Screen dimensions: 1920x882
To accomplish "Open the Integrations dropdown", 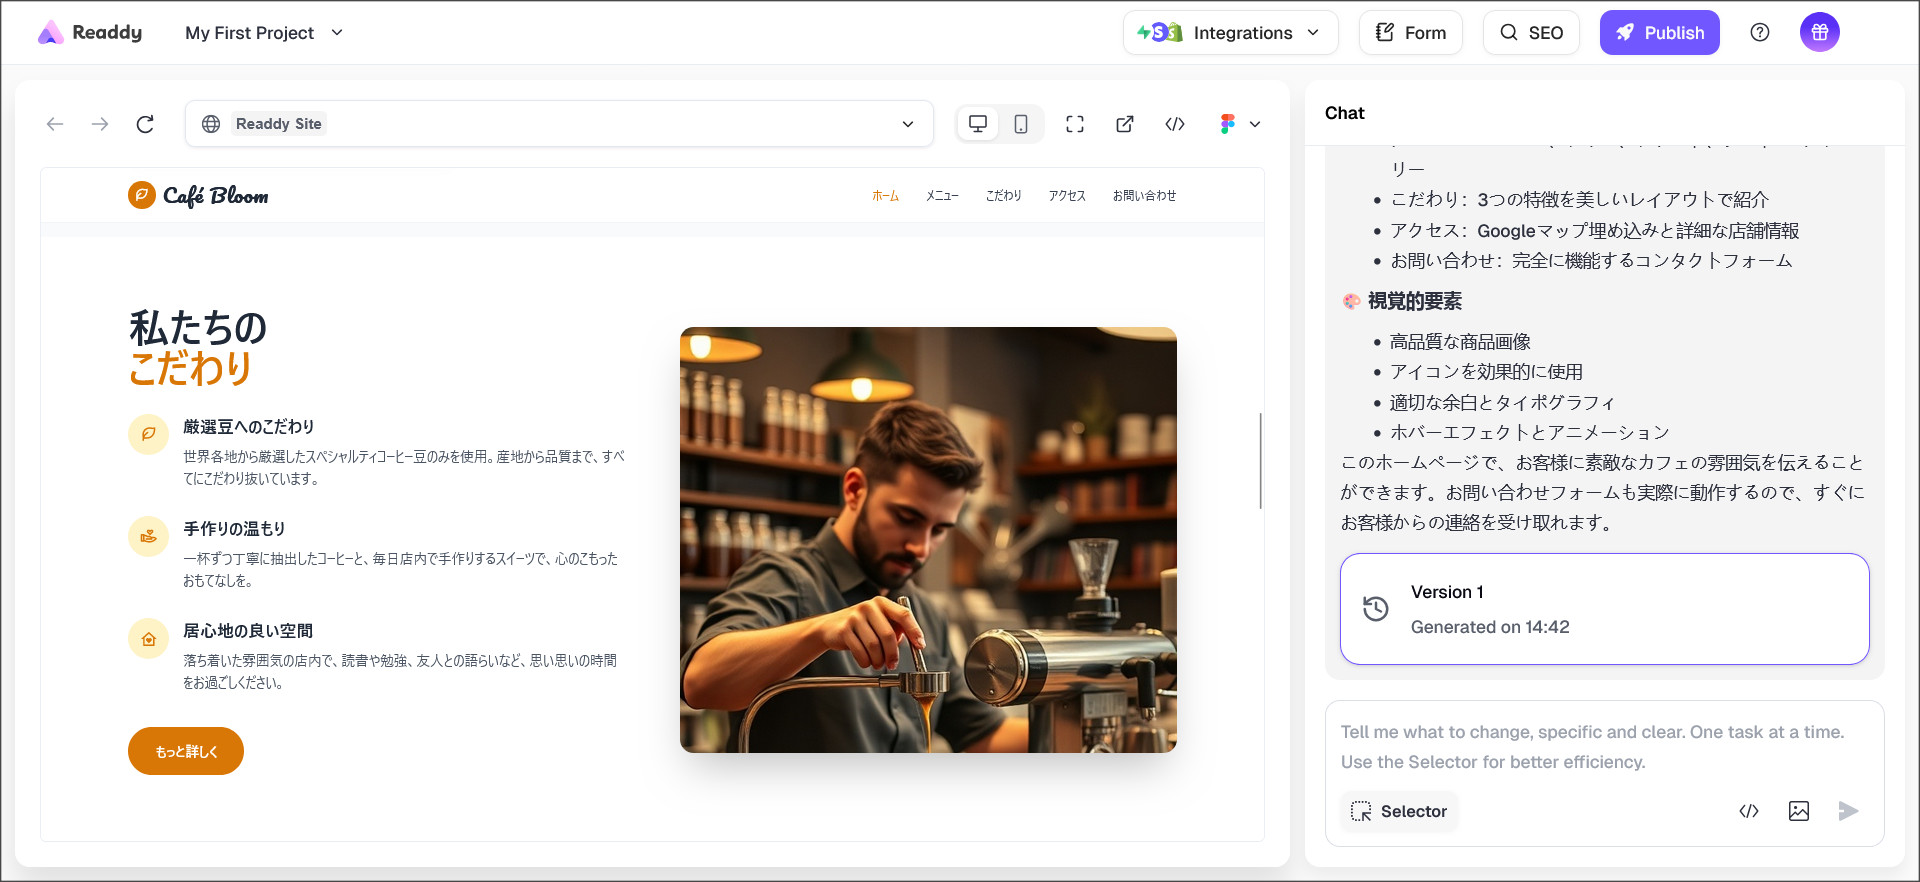I will tap(1230, 33).
